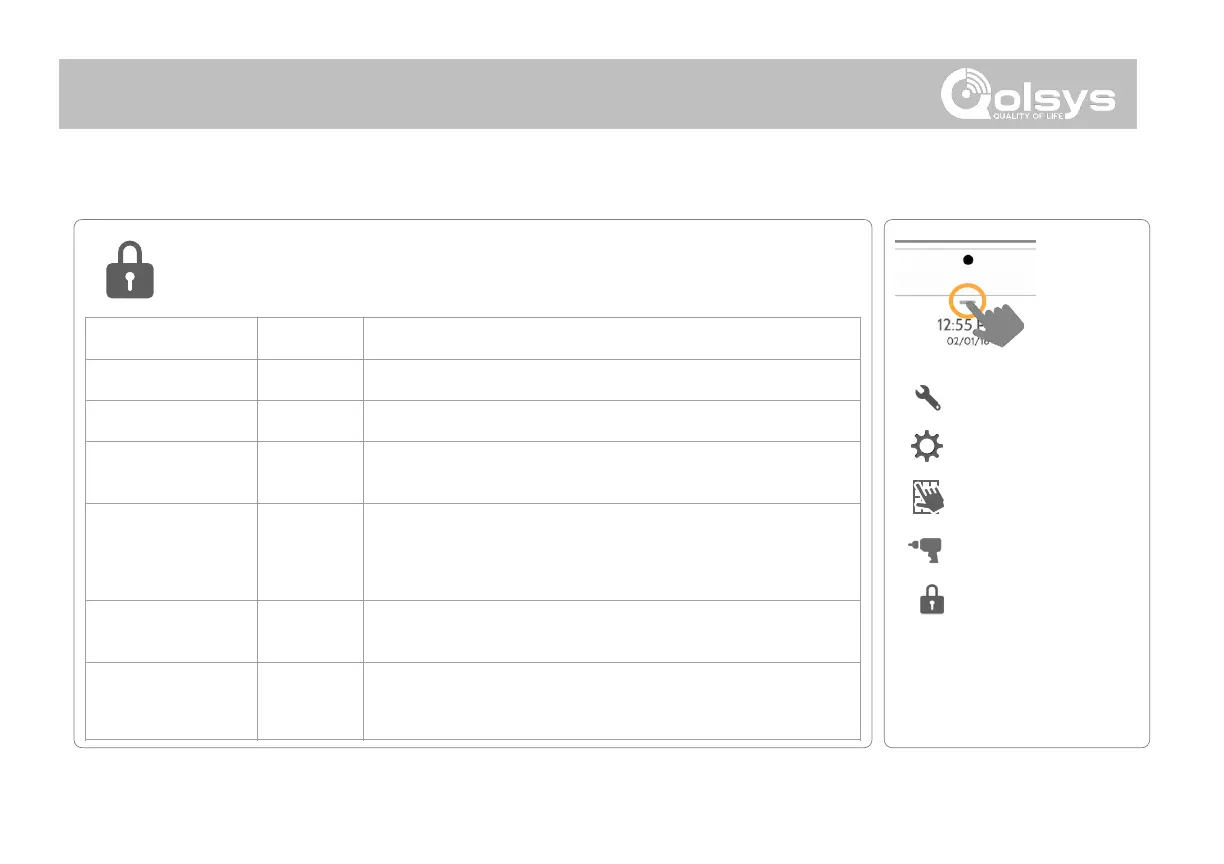Click the small padlock icon below the drill
This screenshot has width=1224, height=864.
click(x=931, y=600)
